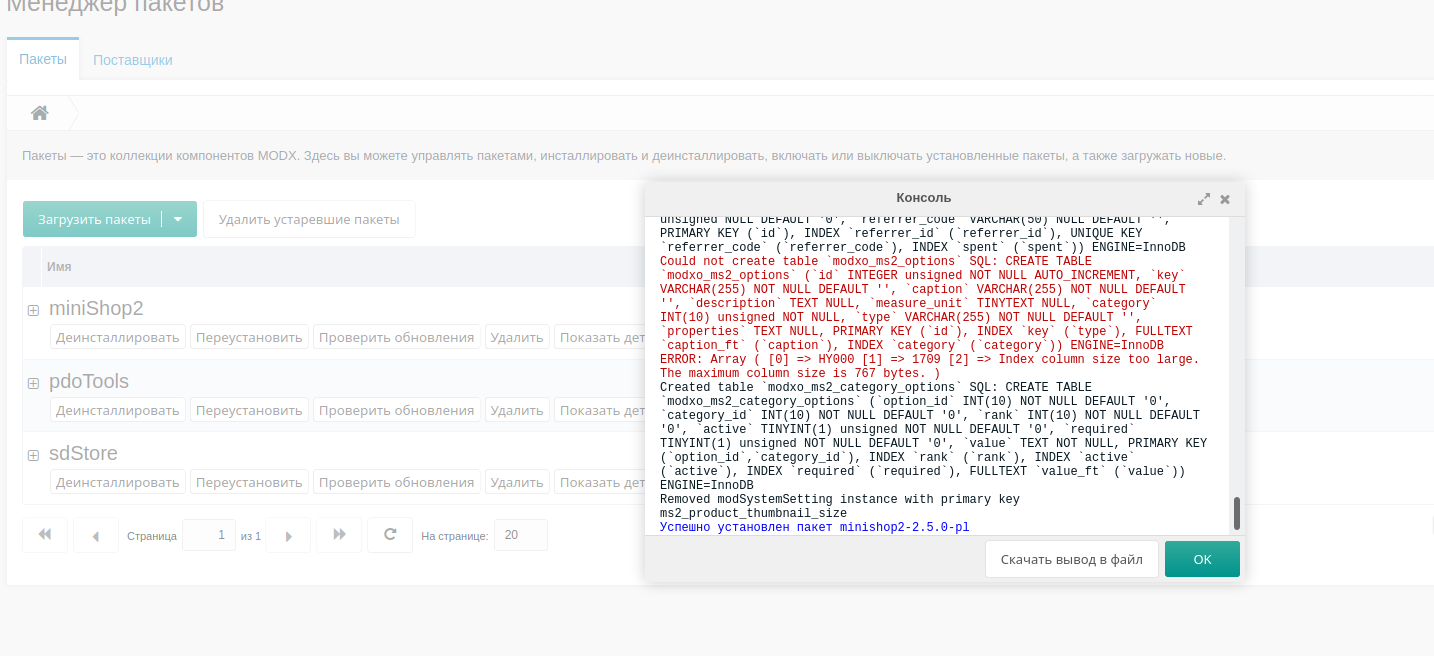Close the console dialog

1225,199
